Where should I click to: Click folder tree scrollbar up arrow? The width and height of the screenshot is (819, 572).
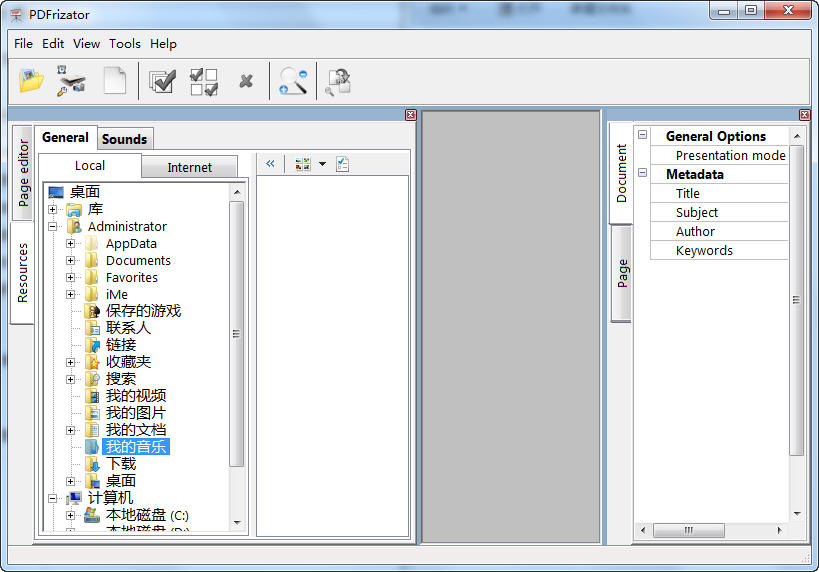(x=237, y=193)
